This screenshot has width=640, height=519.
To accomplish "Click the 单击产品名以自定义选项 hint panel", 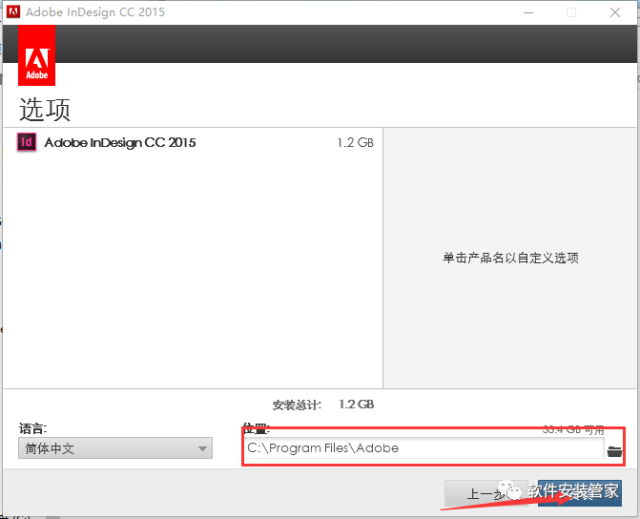I will point(510,258).
